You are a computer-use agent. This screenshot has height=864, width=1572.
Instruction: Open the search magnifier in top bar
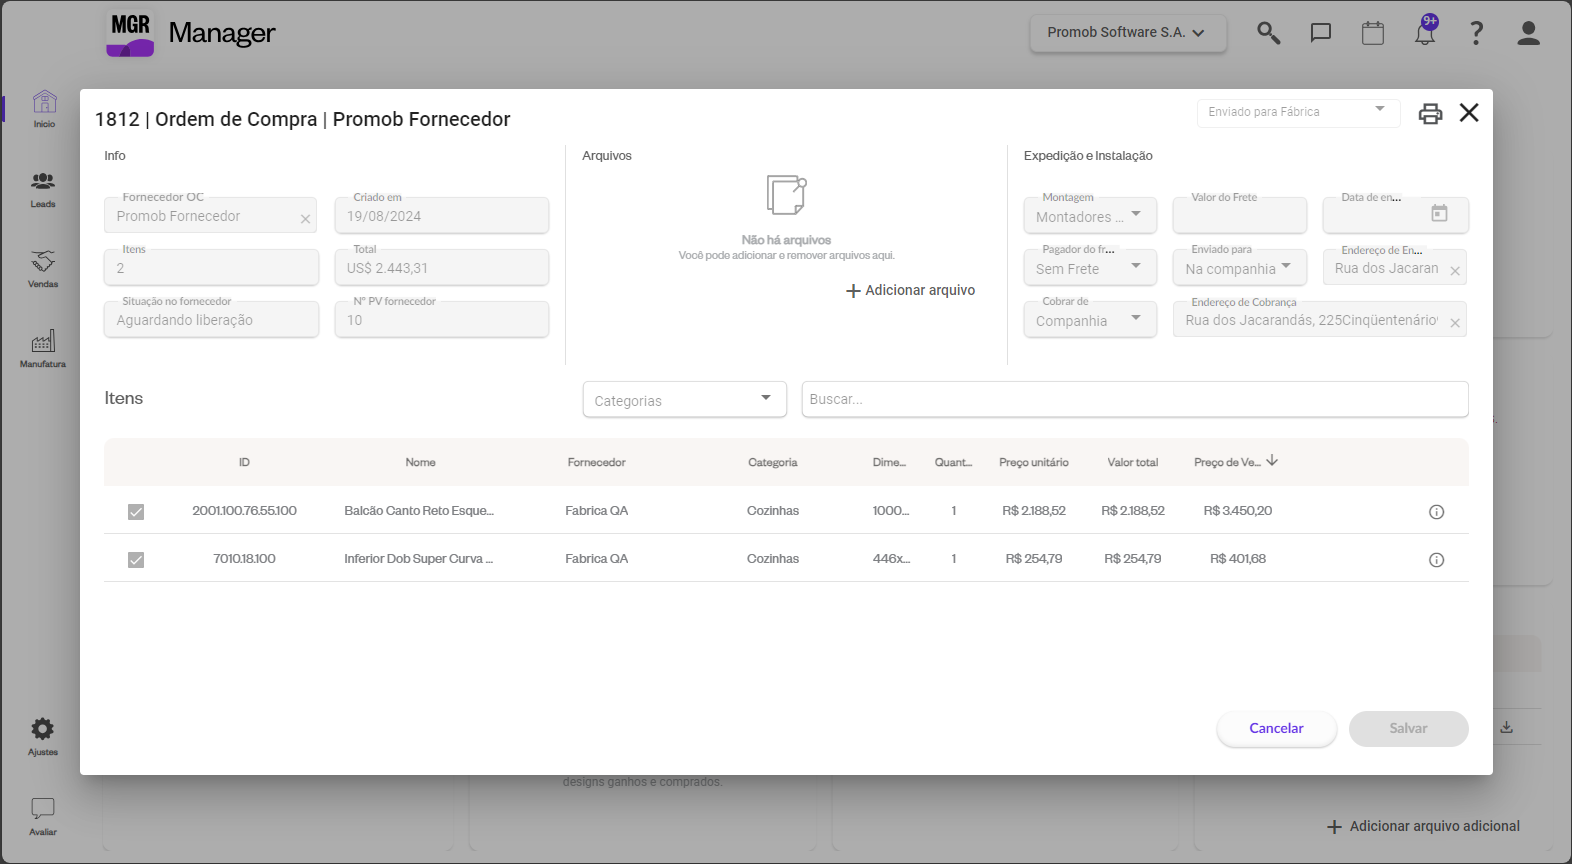tap(1269, 33)
